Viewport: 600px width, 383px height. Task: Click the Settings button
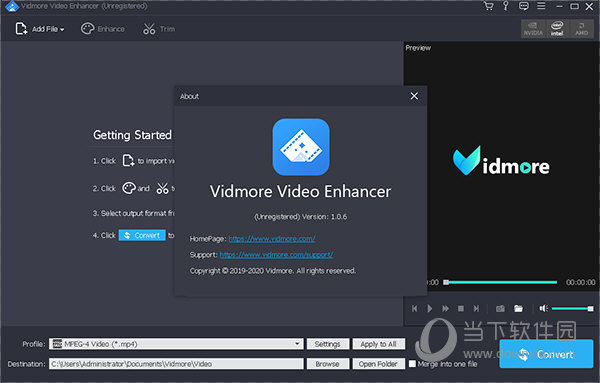328,344
